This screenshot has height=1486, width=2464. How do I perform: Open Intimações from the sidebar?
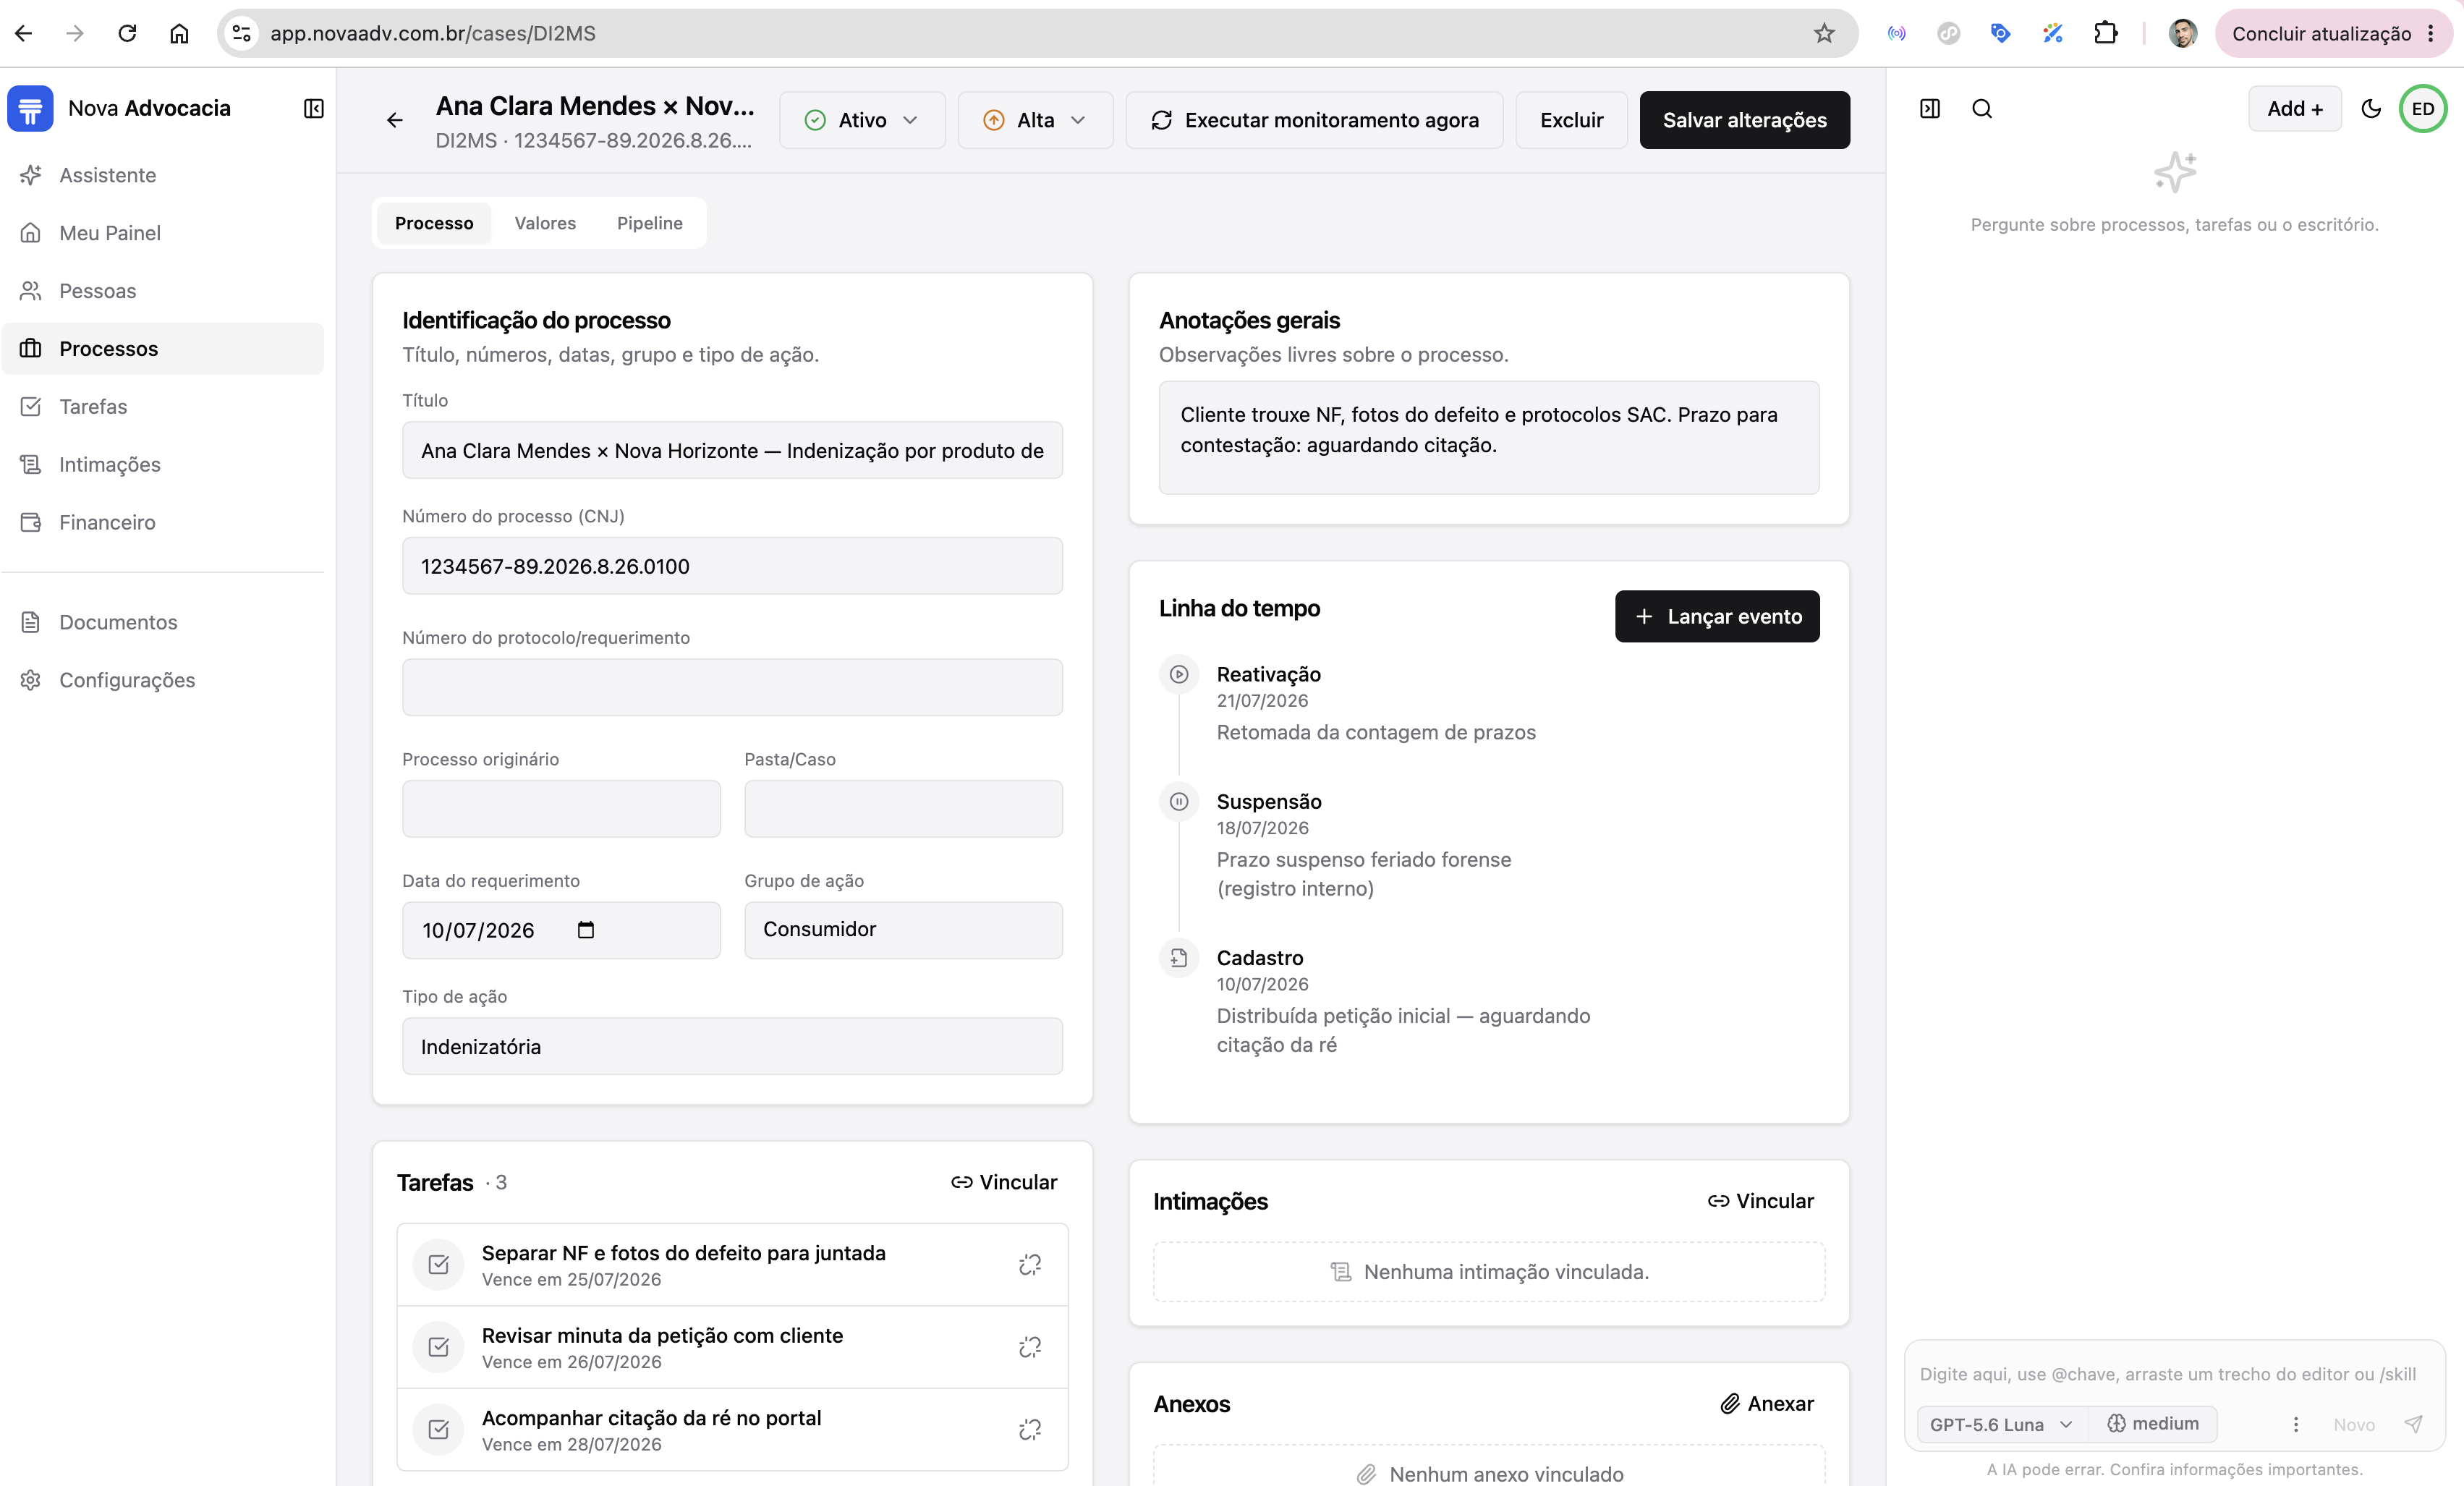point(162,464)
